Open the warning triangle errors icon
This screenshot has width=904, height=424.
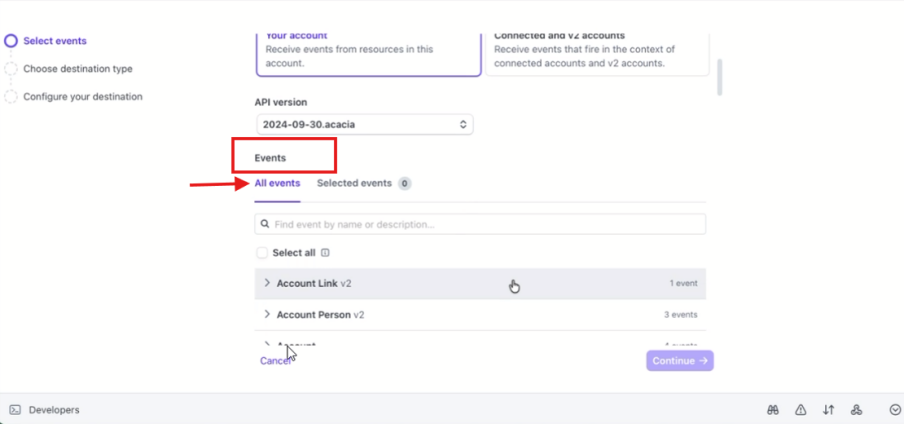pos(801,410)
